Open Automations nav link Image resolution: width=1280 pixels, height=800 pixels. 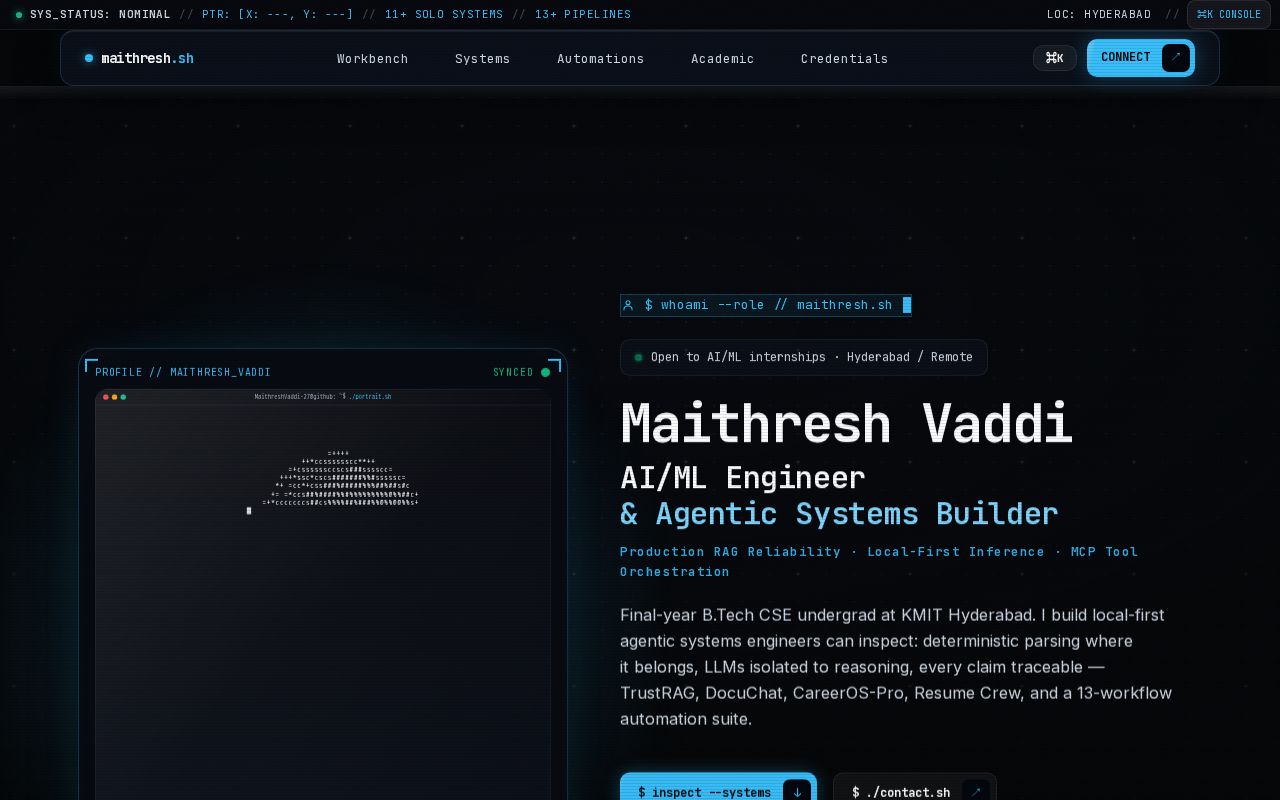click(600, 58)
